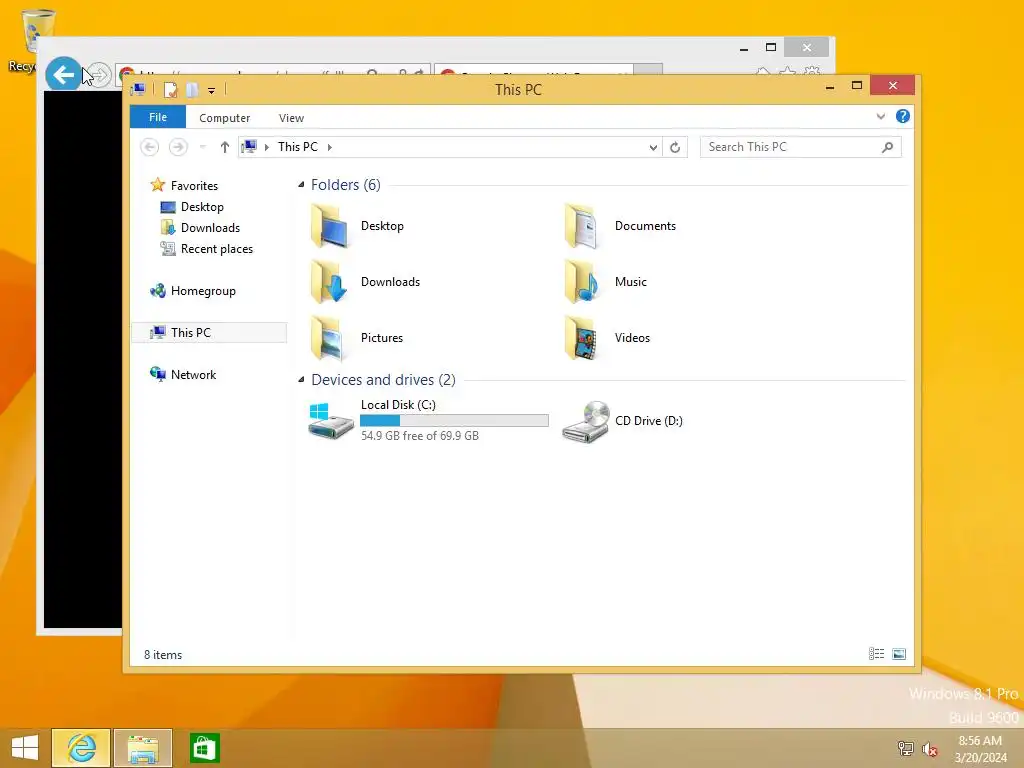Click the muted volume tray icon

coord(930,749)
